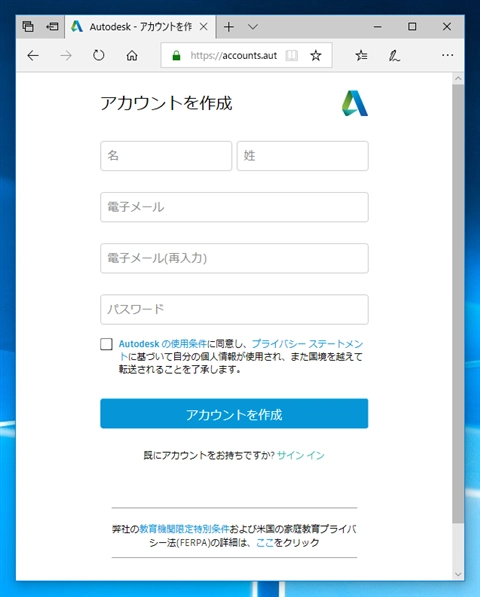Screen dimensions: 480x597
Task: Refresh the page with reload icon
Action: coord(99,56)
